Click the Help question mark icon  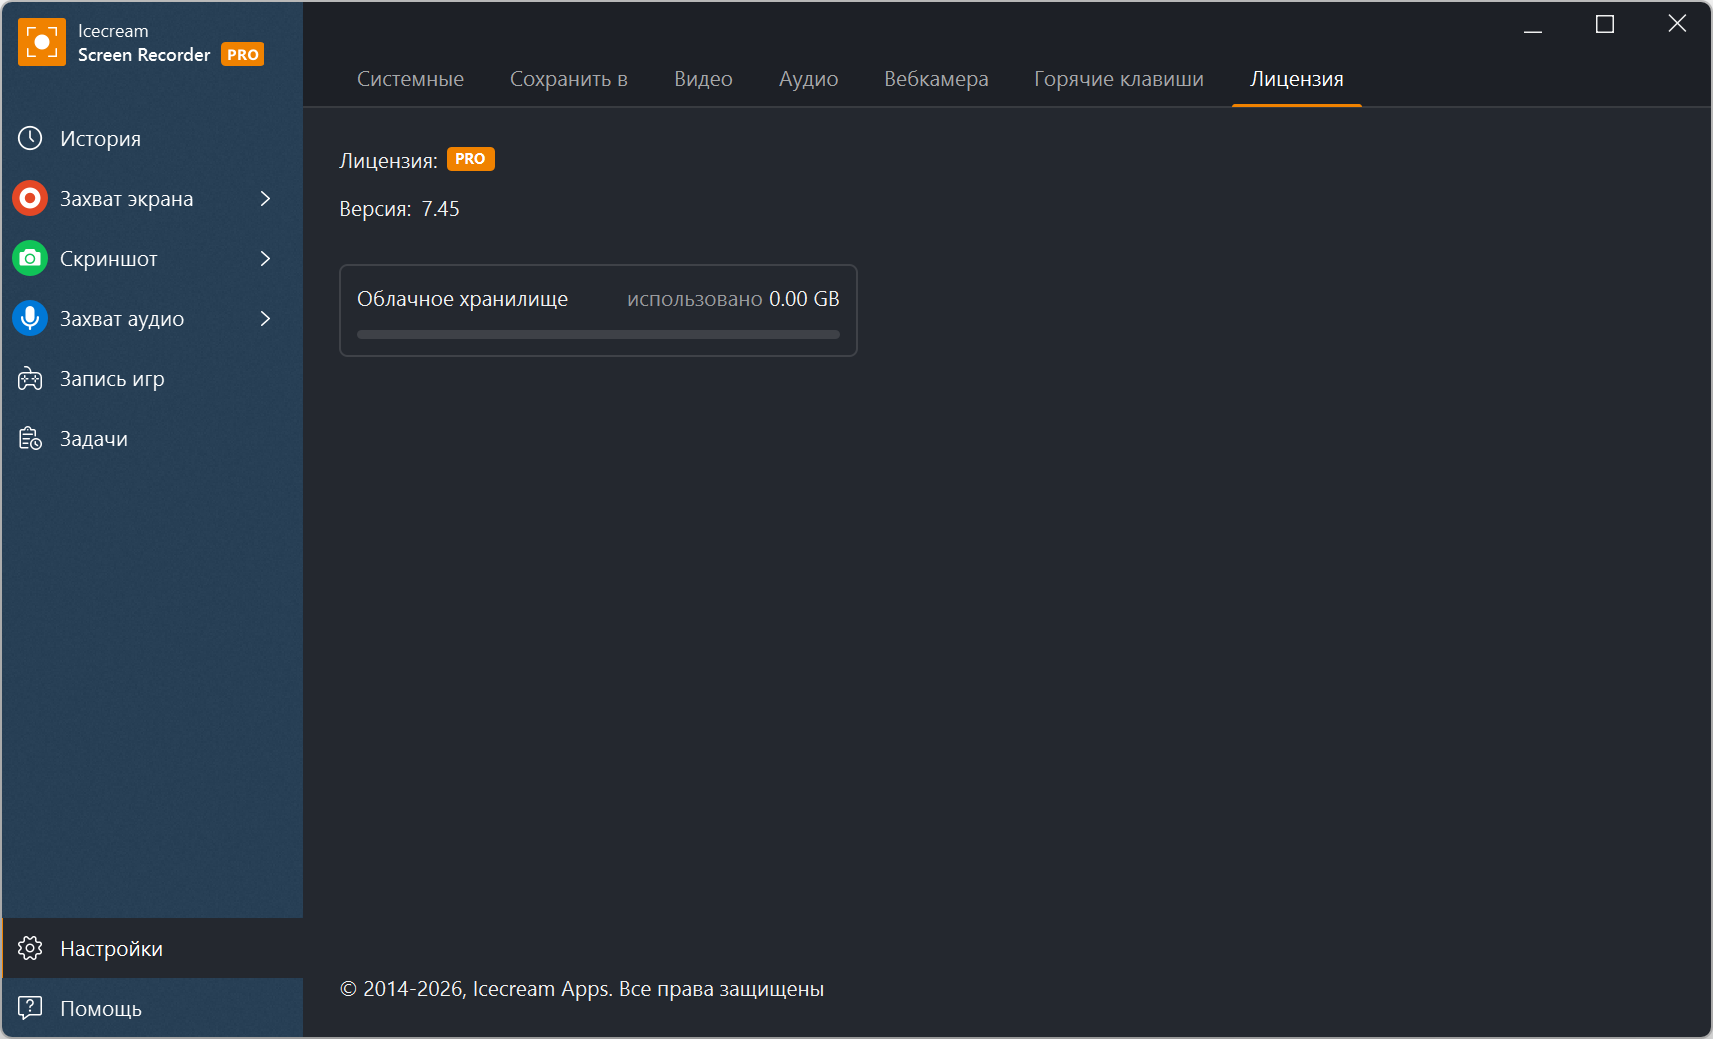click(30, 1007)
